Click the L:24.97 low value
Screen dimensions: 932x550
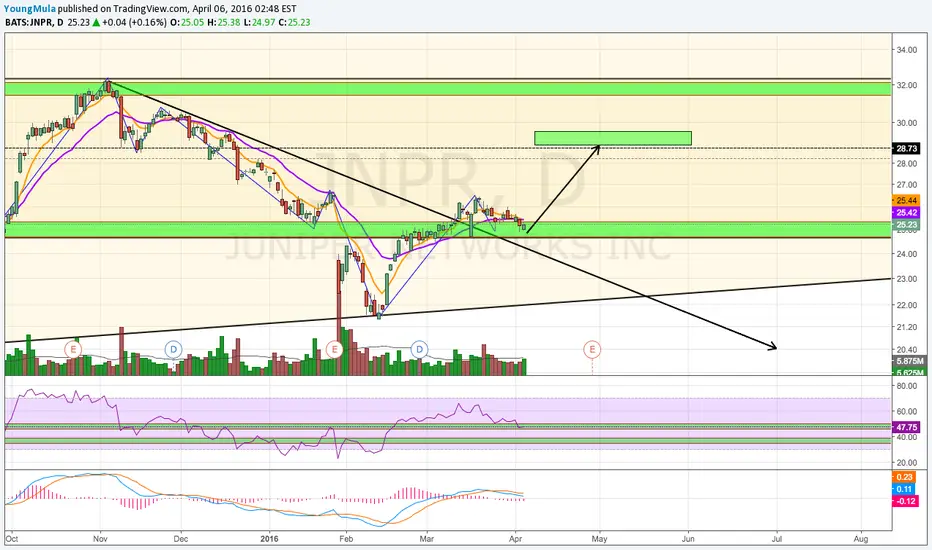click(259, 22)
